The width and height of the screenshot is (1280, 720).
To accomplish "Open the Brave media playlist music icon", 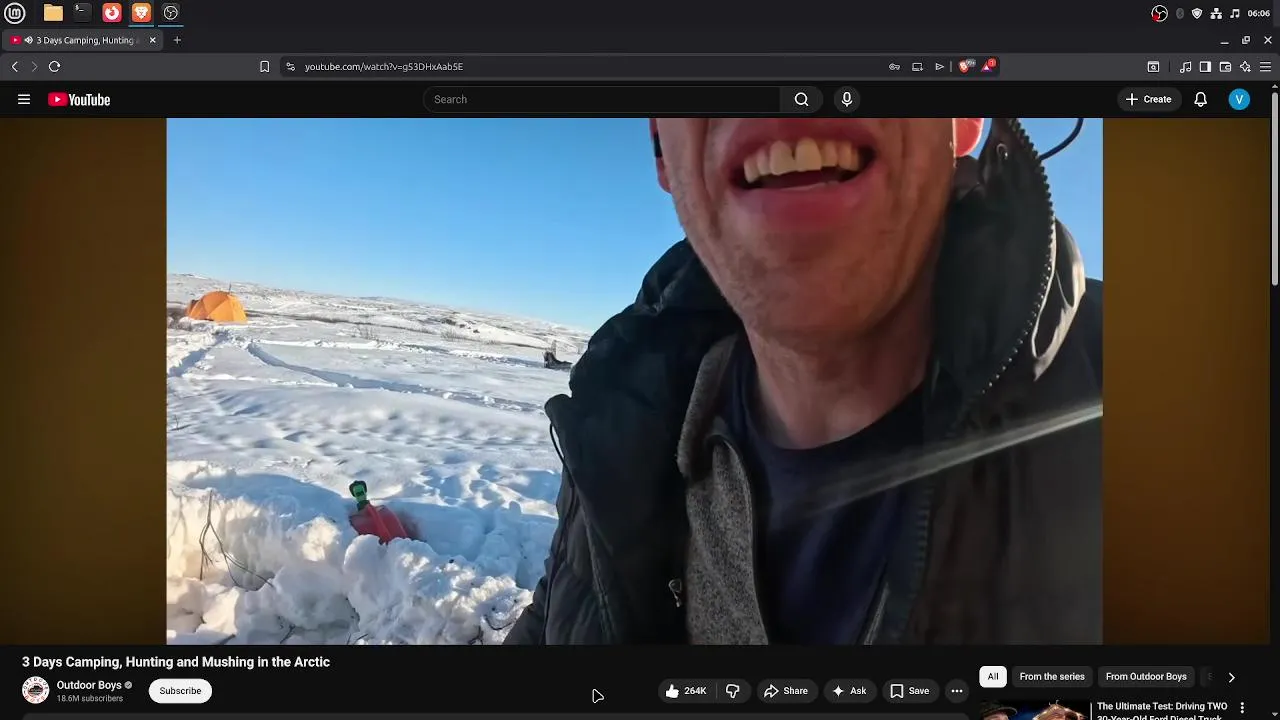I will pos(1185,66).
